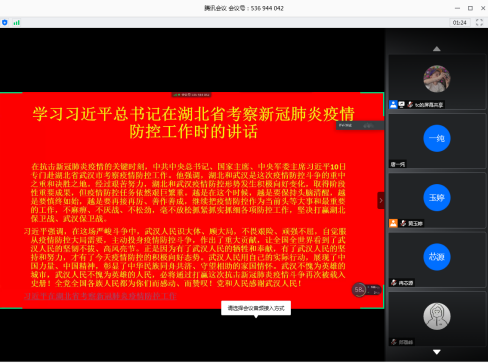Click muted microphone icon under 芯源 tile

[394, 283]
